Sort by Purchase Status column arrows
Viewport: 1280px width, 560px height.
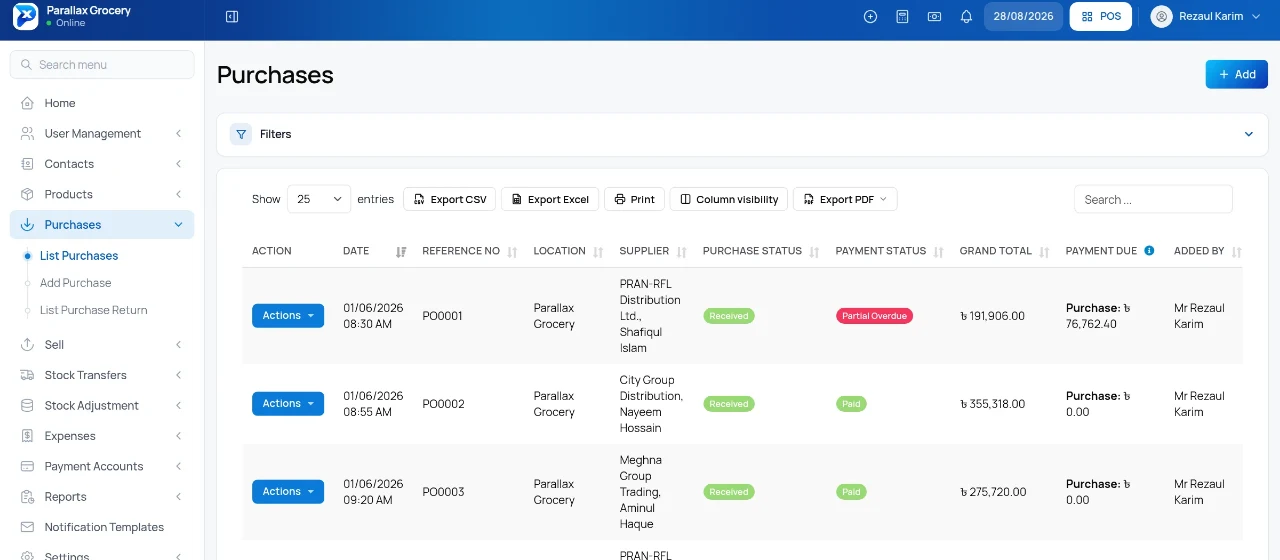coord(814,252)
